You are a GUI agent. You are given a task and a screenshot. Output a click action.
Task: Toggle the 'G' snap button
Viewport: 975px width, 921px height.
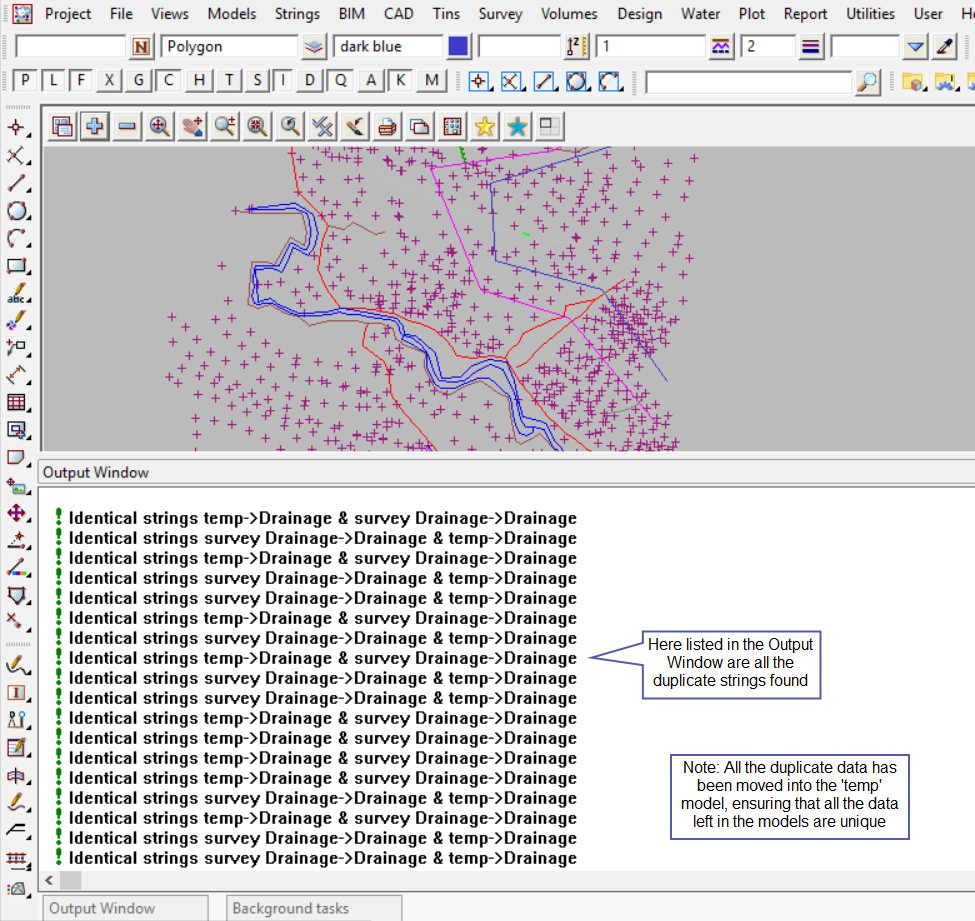click(139, 81)
